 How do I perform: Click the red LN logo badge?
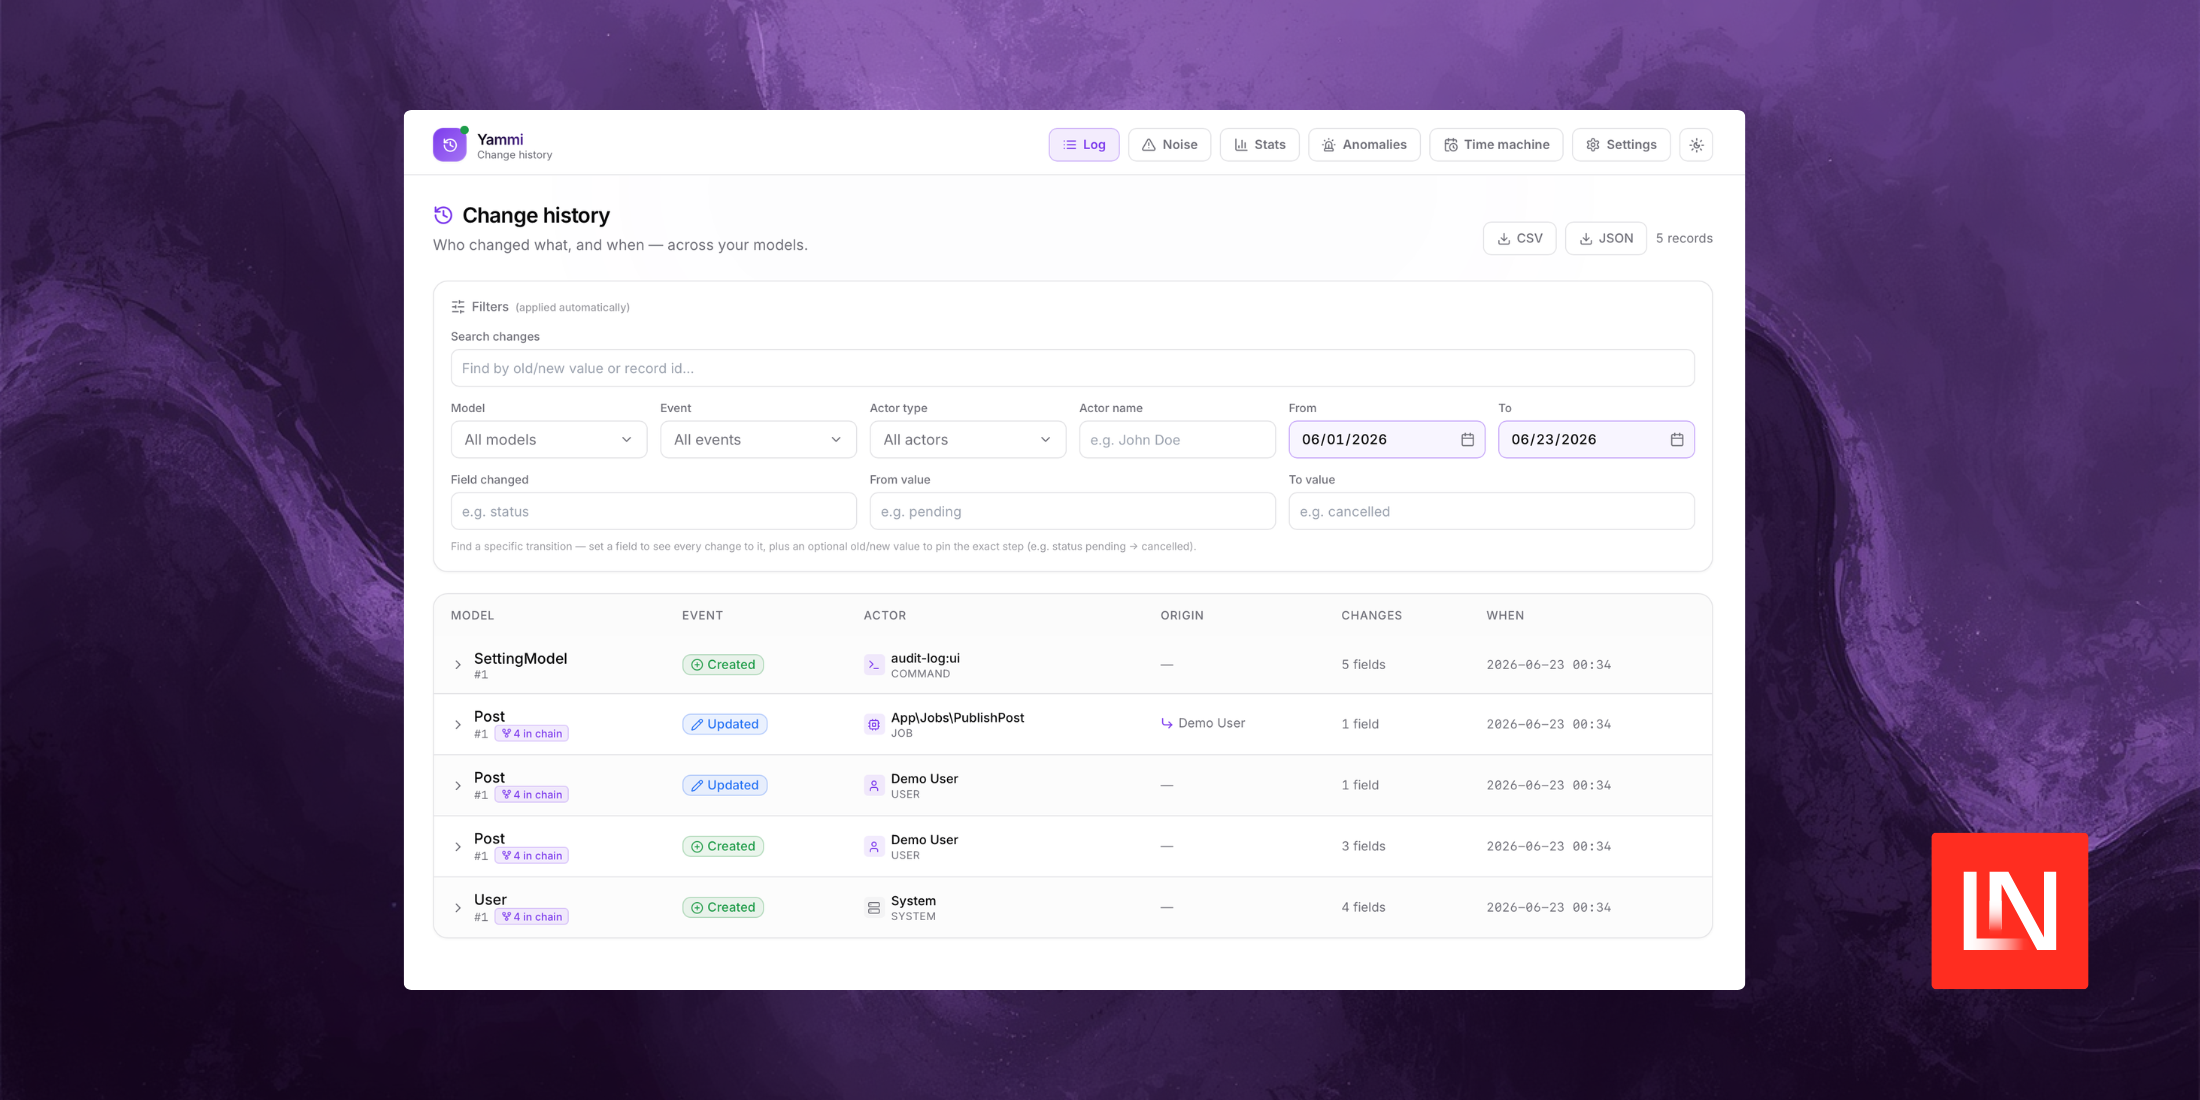[2009, 911]
